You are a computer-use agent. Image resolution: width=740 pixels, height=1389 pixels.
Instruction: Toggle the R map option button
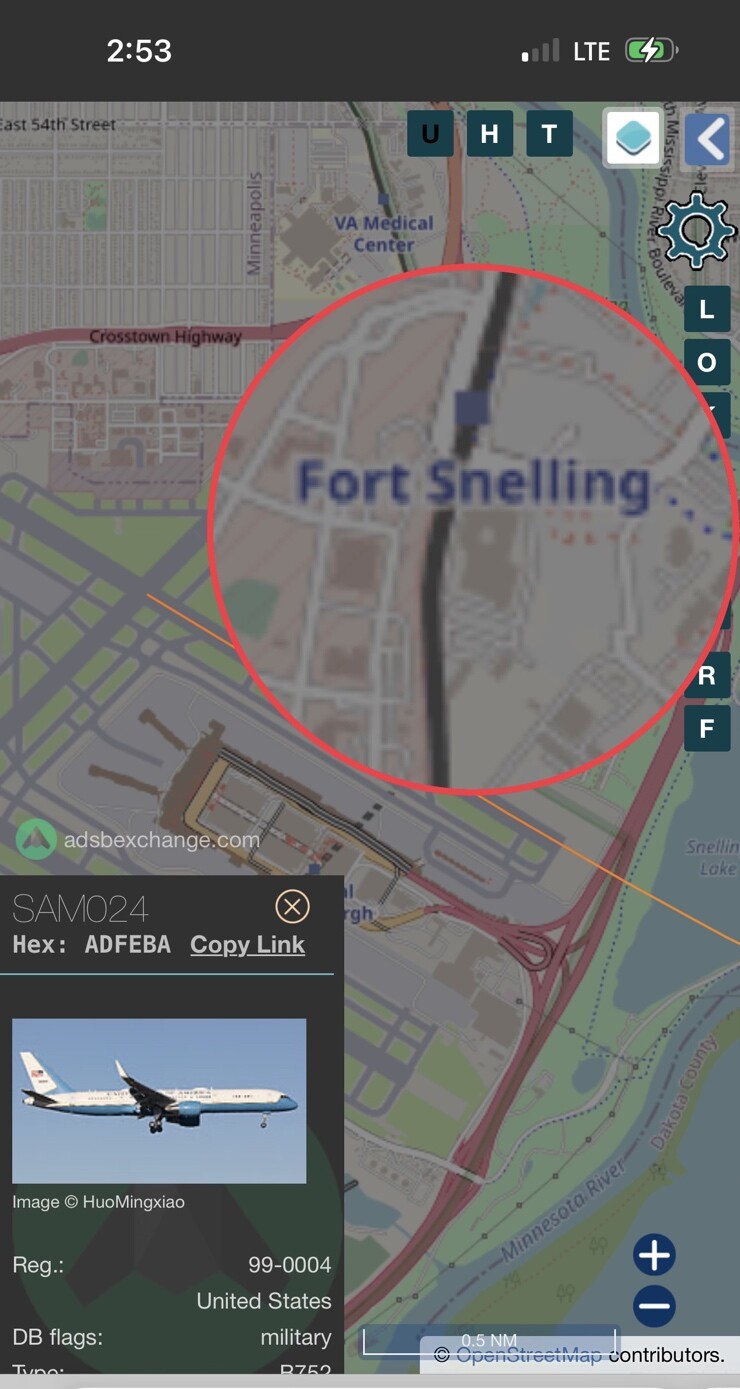[x=707, y=676]
